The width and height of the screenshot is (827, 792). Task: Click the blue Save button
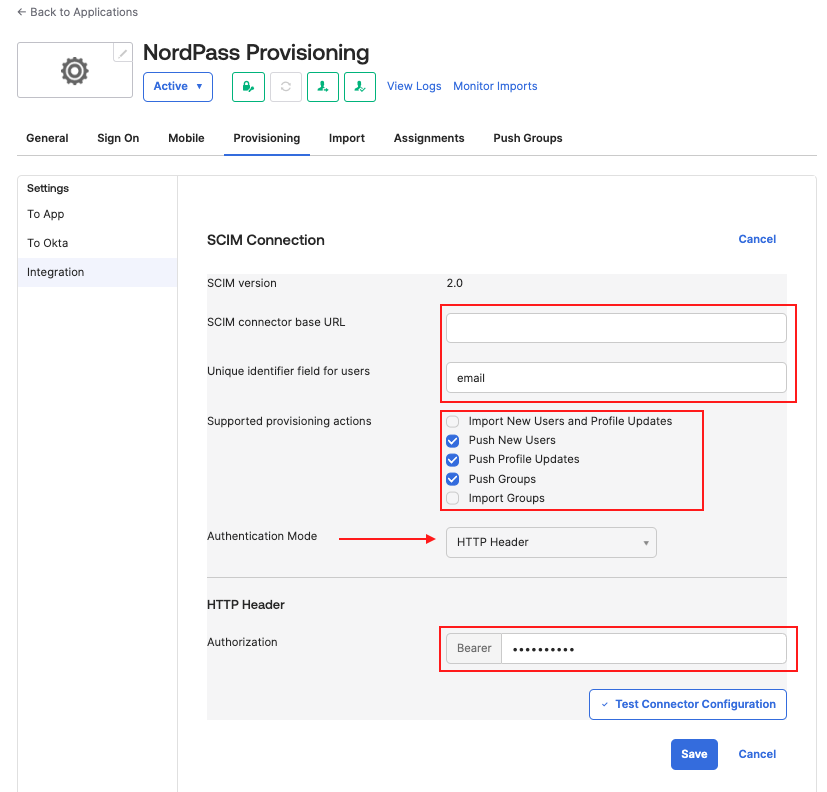pyautogui.click(x=694, y=754)
